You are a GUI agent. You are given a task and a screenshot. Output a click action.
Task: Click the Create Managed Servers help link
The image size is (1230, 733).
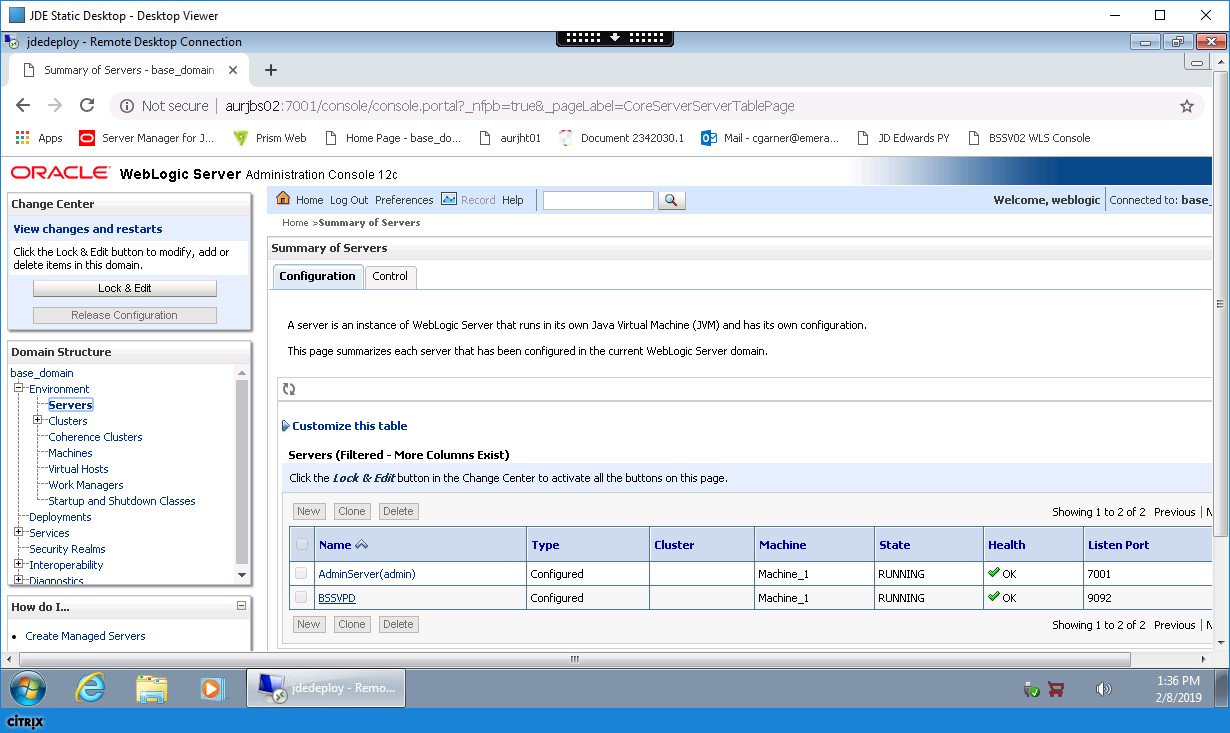(85, 636)
